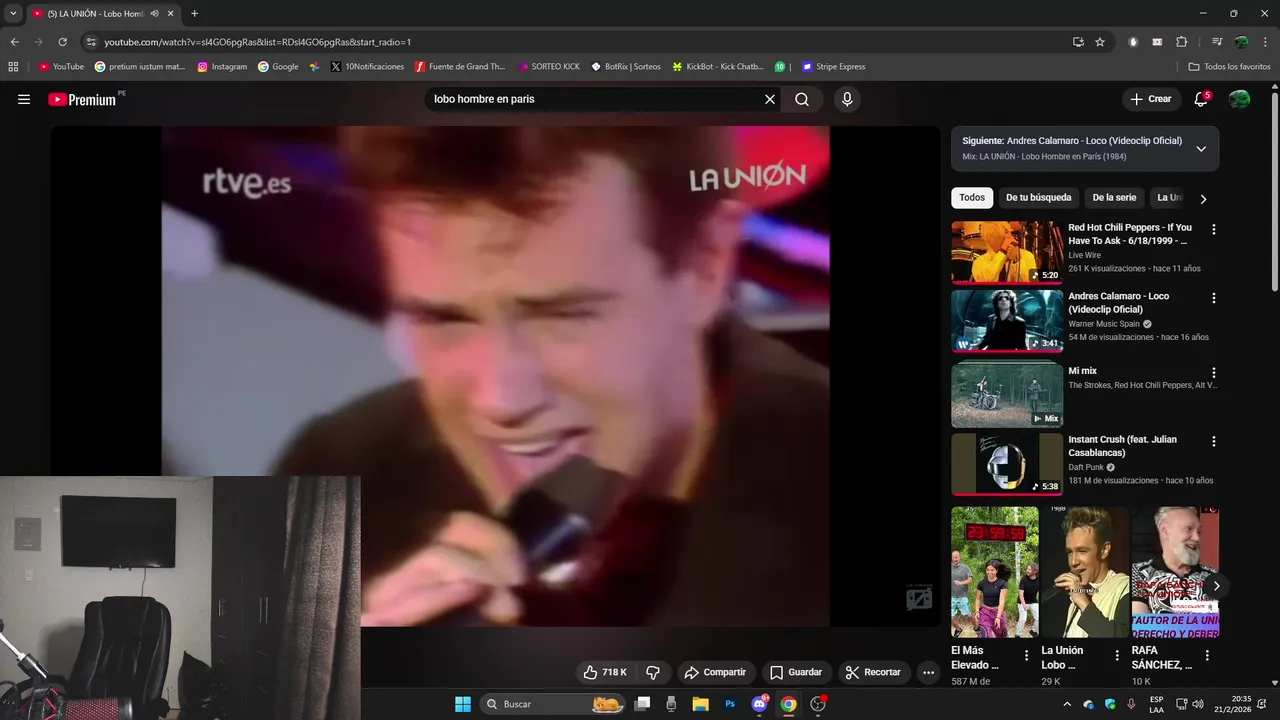The image size is (1280, 720).
Task: Open new tab with plus button
Action: (194, 13)
